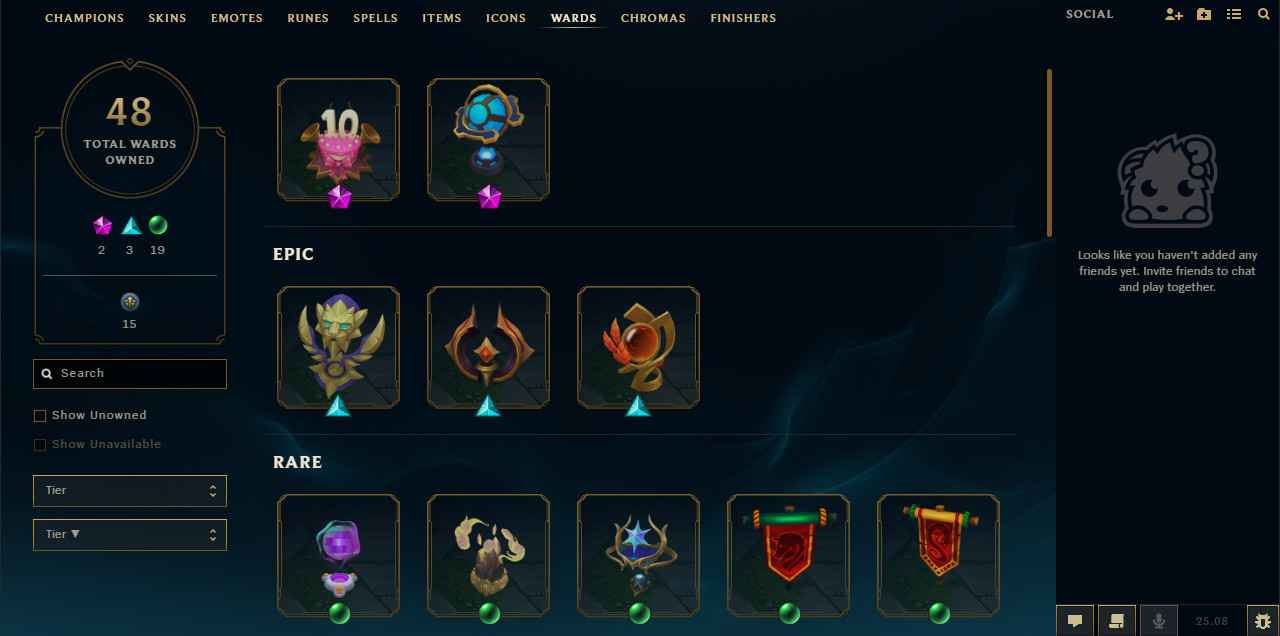Image resolution: width=1280 pixels, height=636 pixels.
Task: Open the chat bubble icon
Action: click(1075, 621)
